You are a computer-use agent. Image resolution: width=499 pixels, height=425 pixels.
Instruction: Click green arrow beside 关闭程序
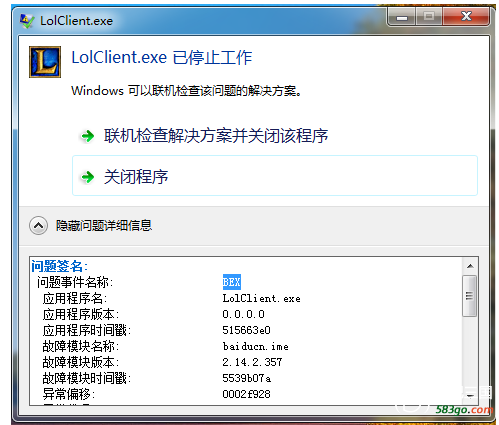(88, 177)
